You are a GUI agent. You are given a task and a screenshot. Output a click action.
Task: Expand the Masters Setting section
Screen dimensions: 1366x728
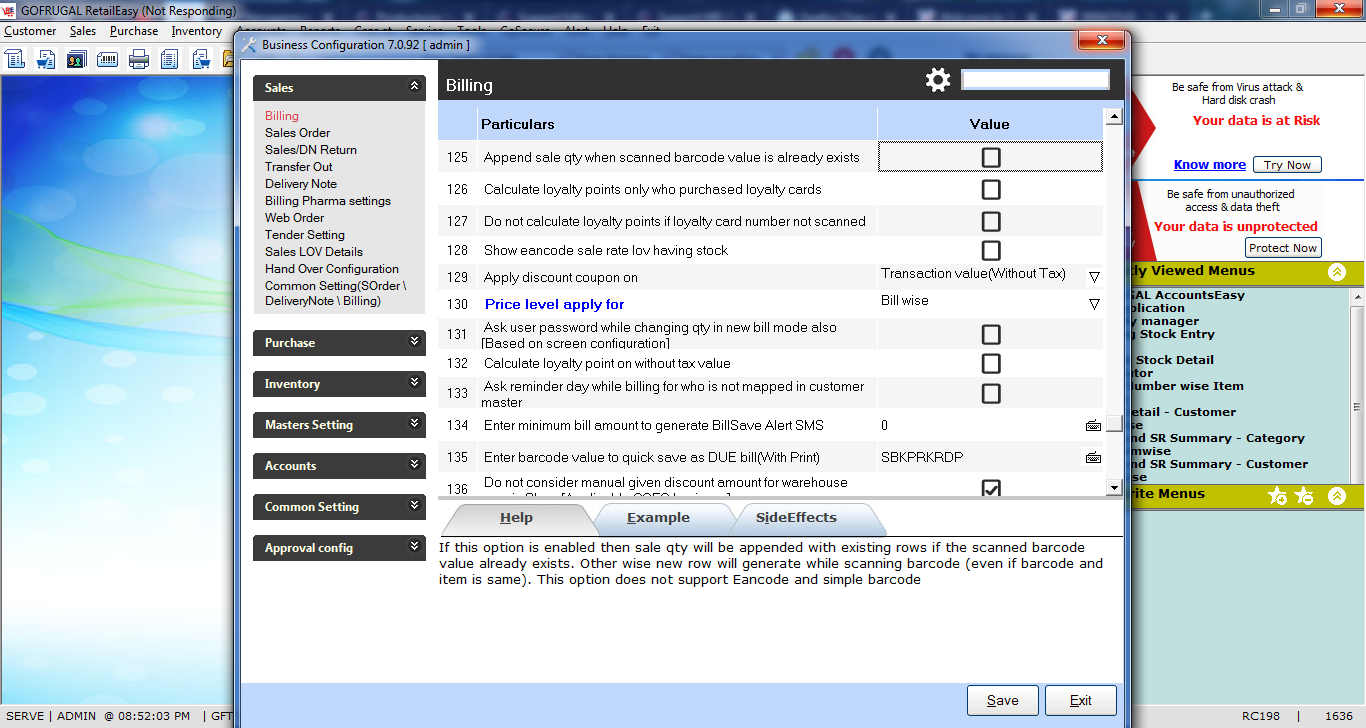pyautogui.click(x=415, y=424)
